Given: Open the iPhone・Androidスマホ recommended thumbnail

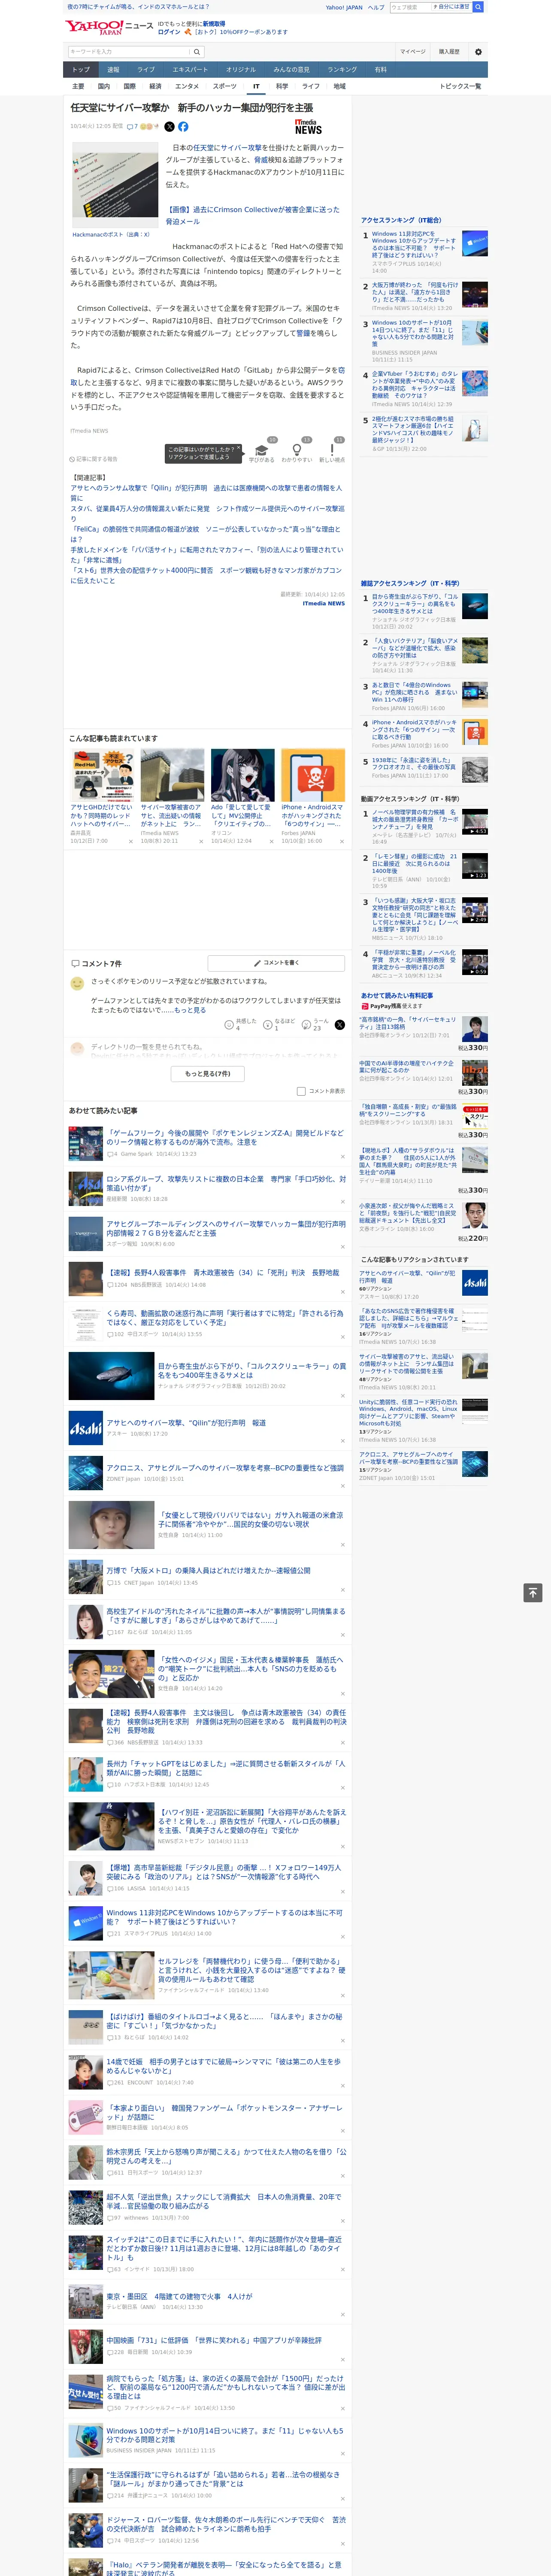Looking at the screenshot, I should [x=313, y=775].
